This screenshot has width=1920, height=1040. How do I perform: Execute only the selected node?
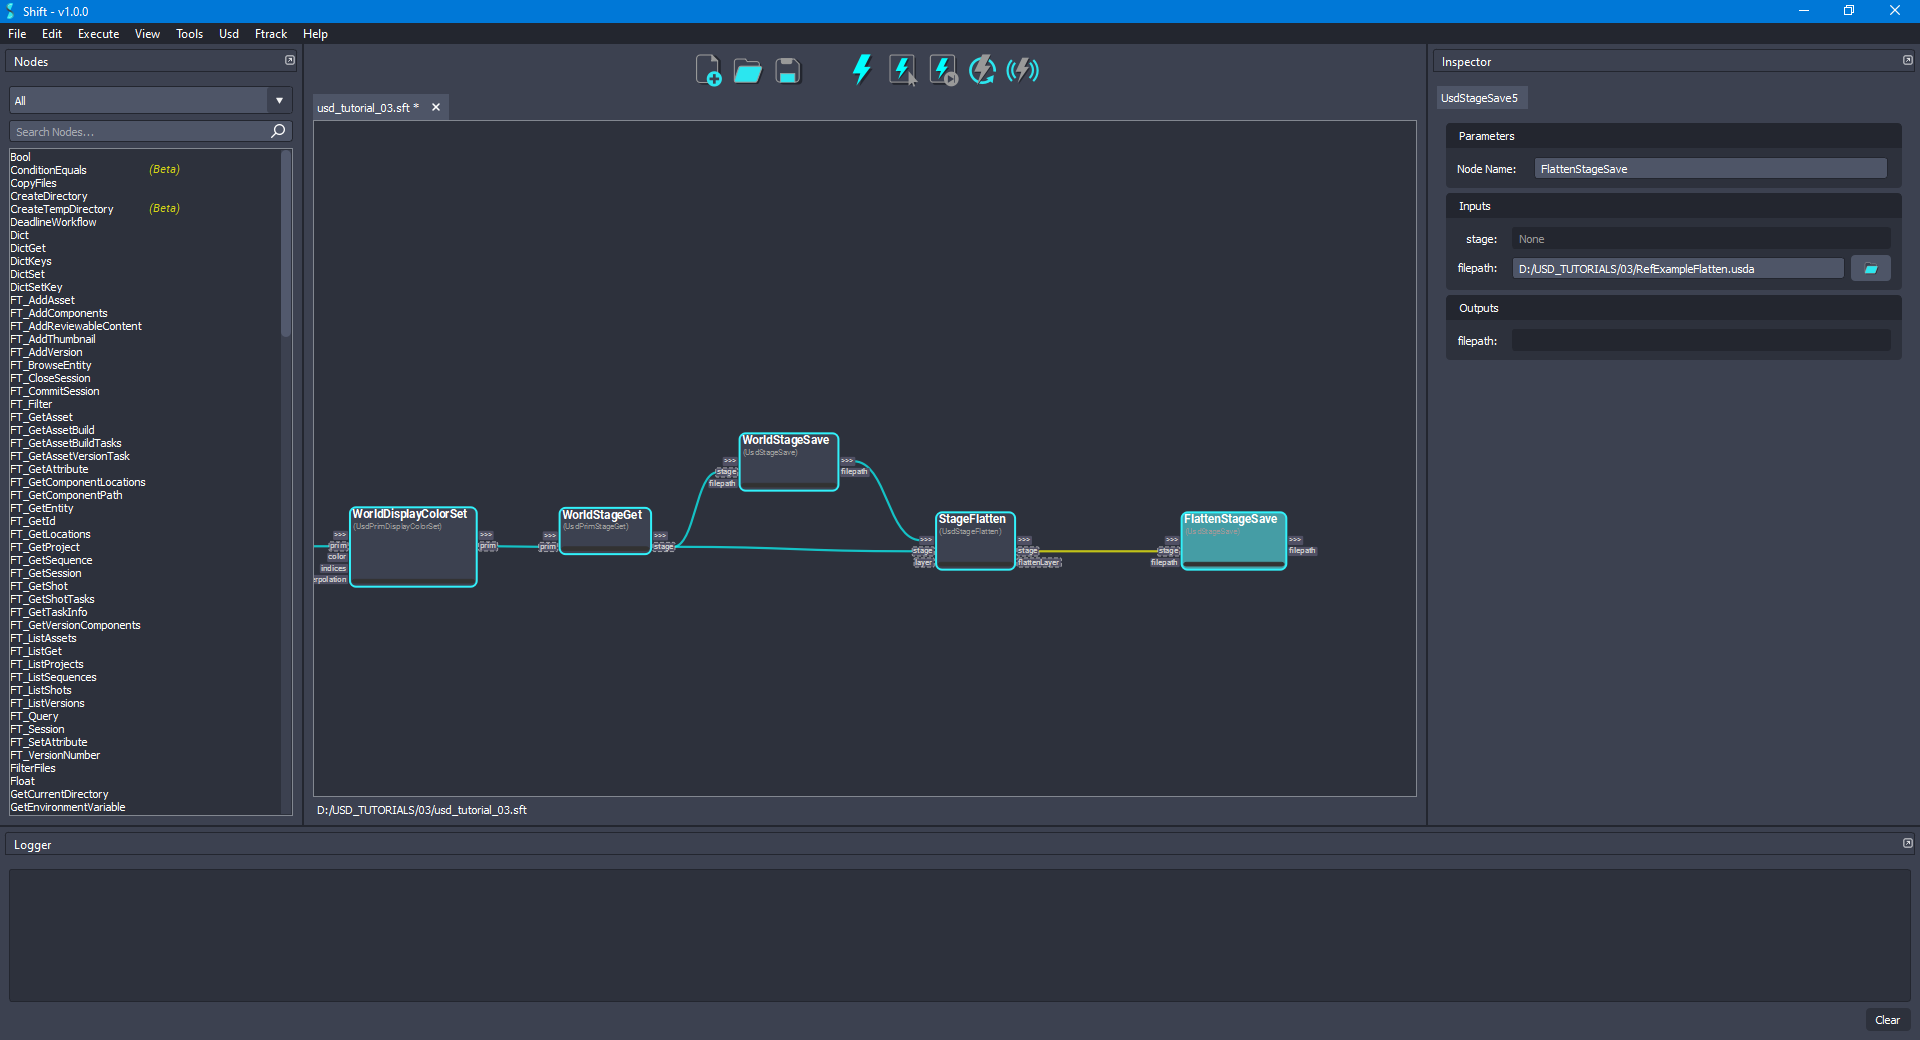(x=903, y=70)
